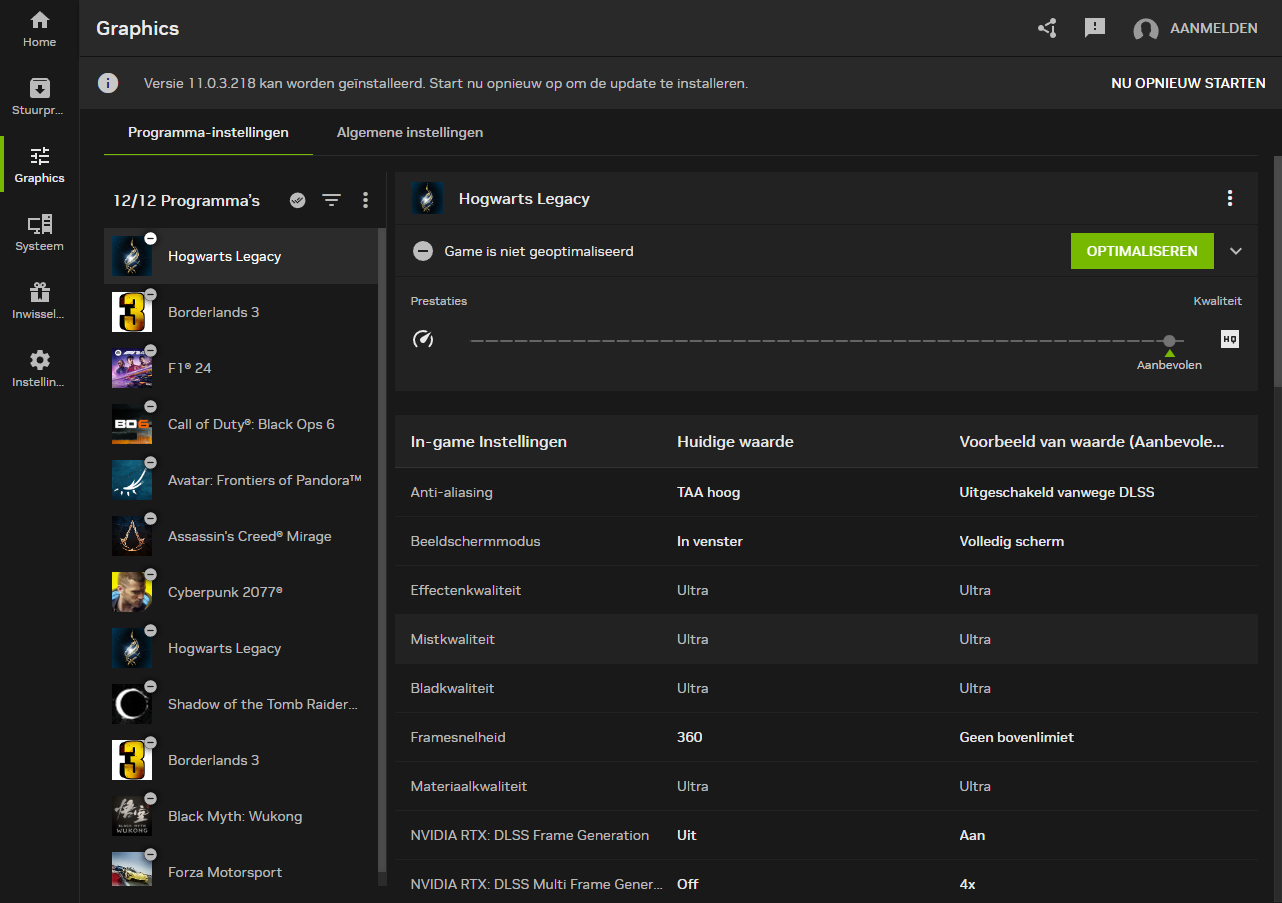Open the Home page in sidebar
This screenshot has width=1282, height=903.
pos(39,29)
